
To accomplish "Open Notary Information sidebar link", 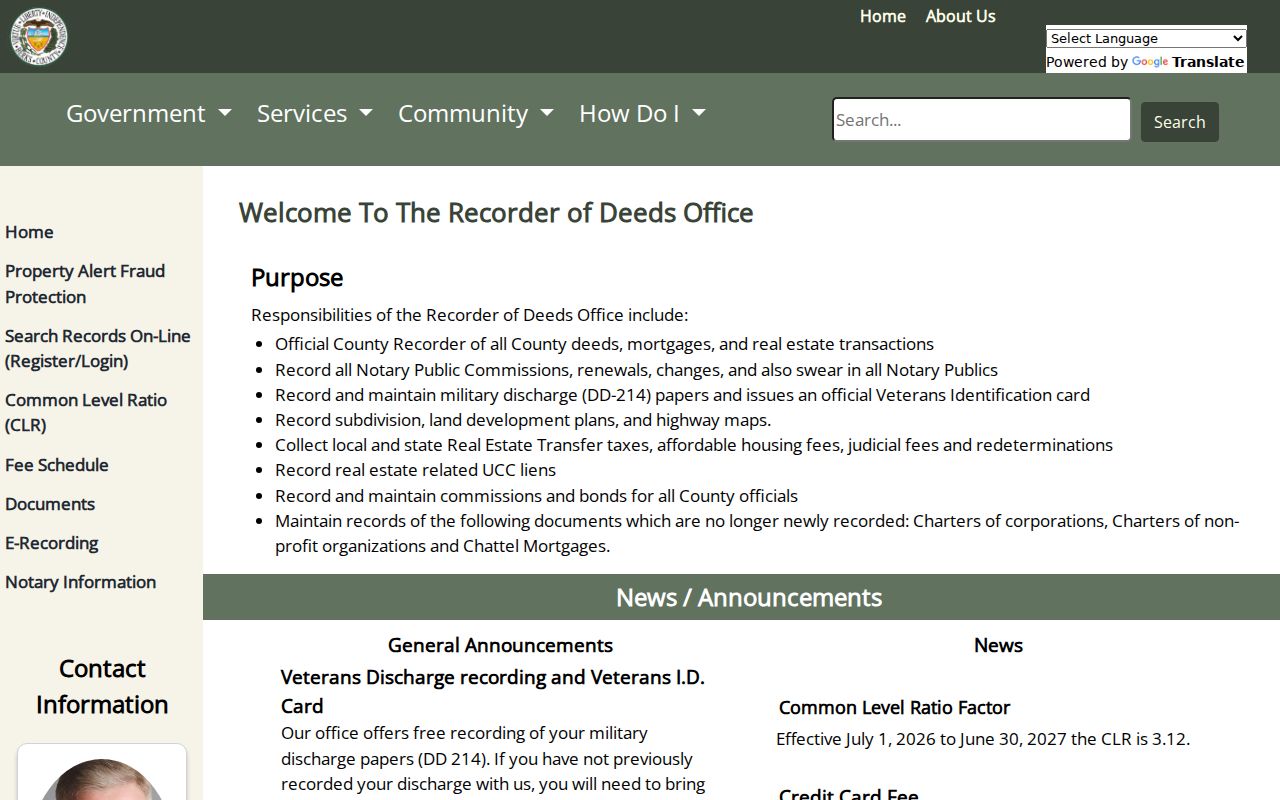I will [80, 582].
